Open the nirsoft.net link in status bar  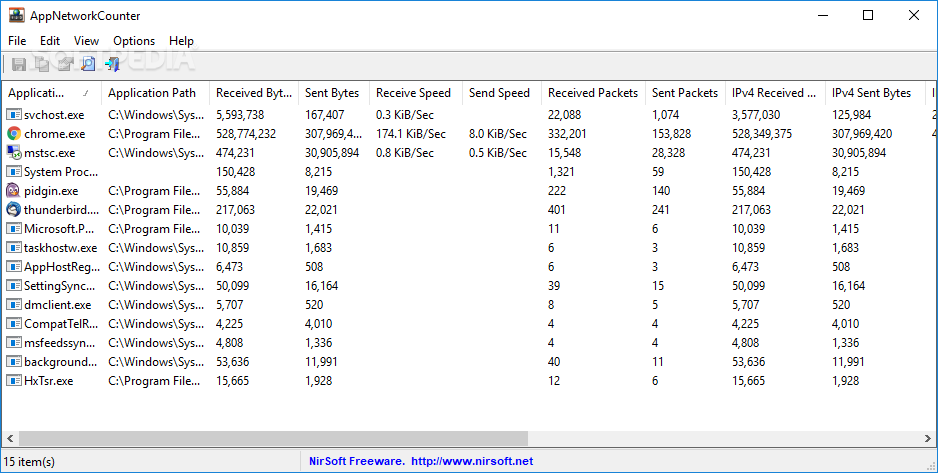[472, 461]
